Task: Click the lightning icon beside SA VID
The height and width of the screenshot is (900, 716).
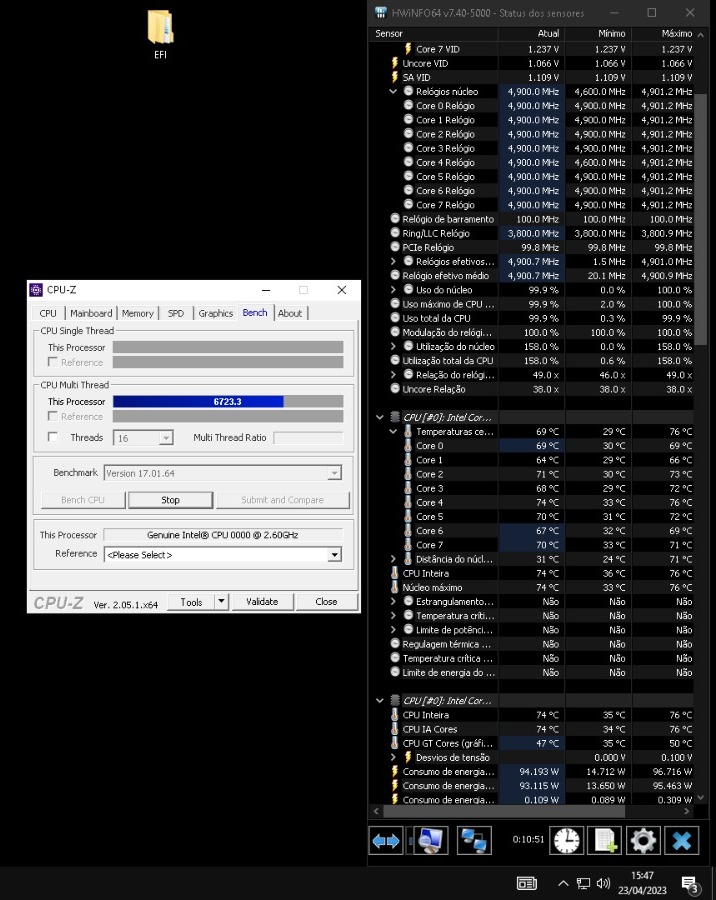Action: 394,77
